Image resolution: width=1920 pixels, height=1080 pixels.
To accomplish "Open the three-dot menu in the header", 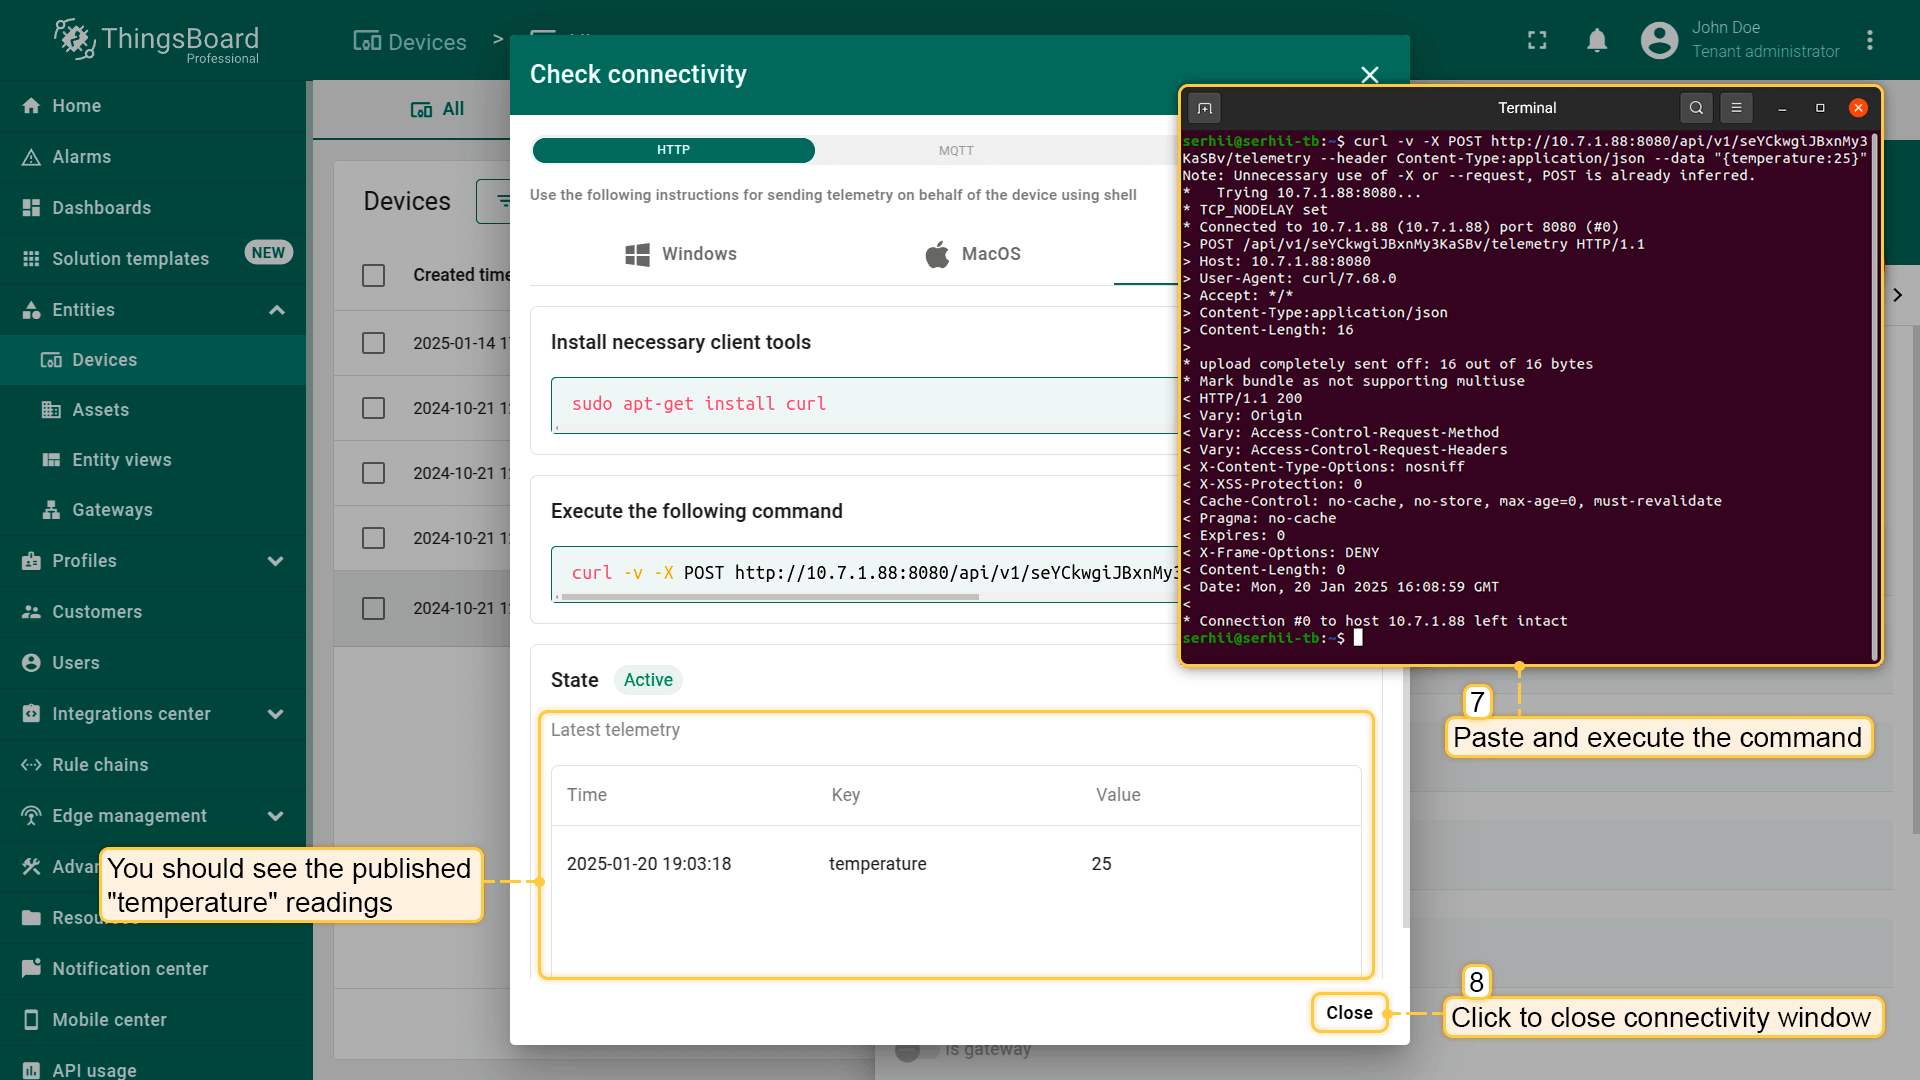I will (x=1869, y=40).
